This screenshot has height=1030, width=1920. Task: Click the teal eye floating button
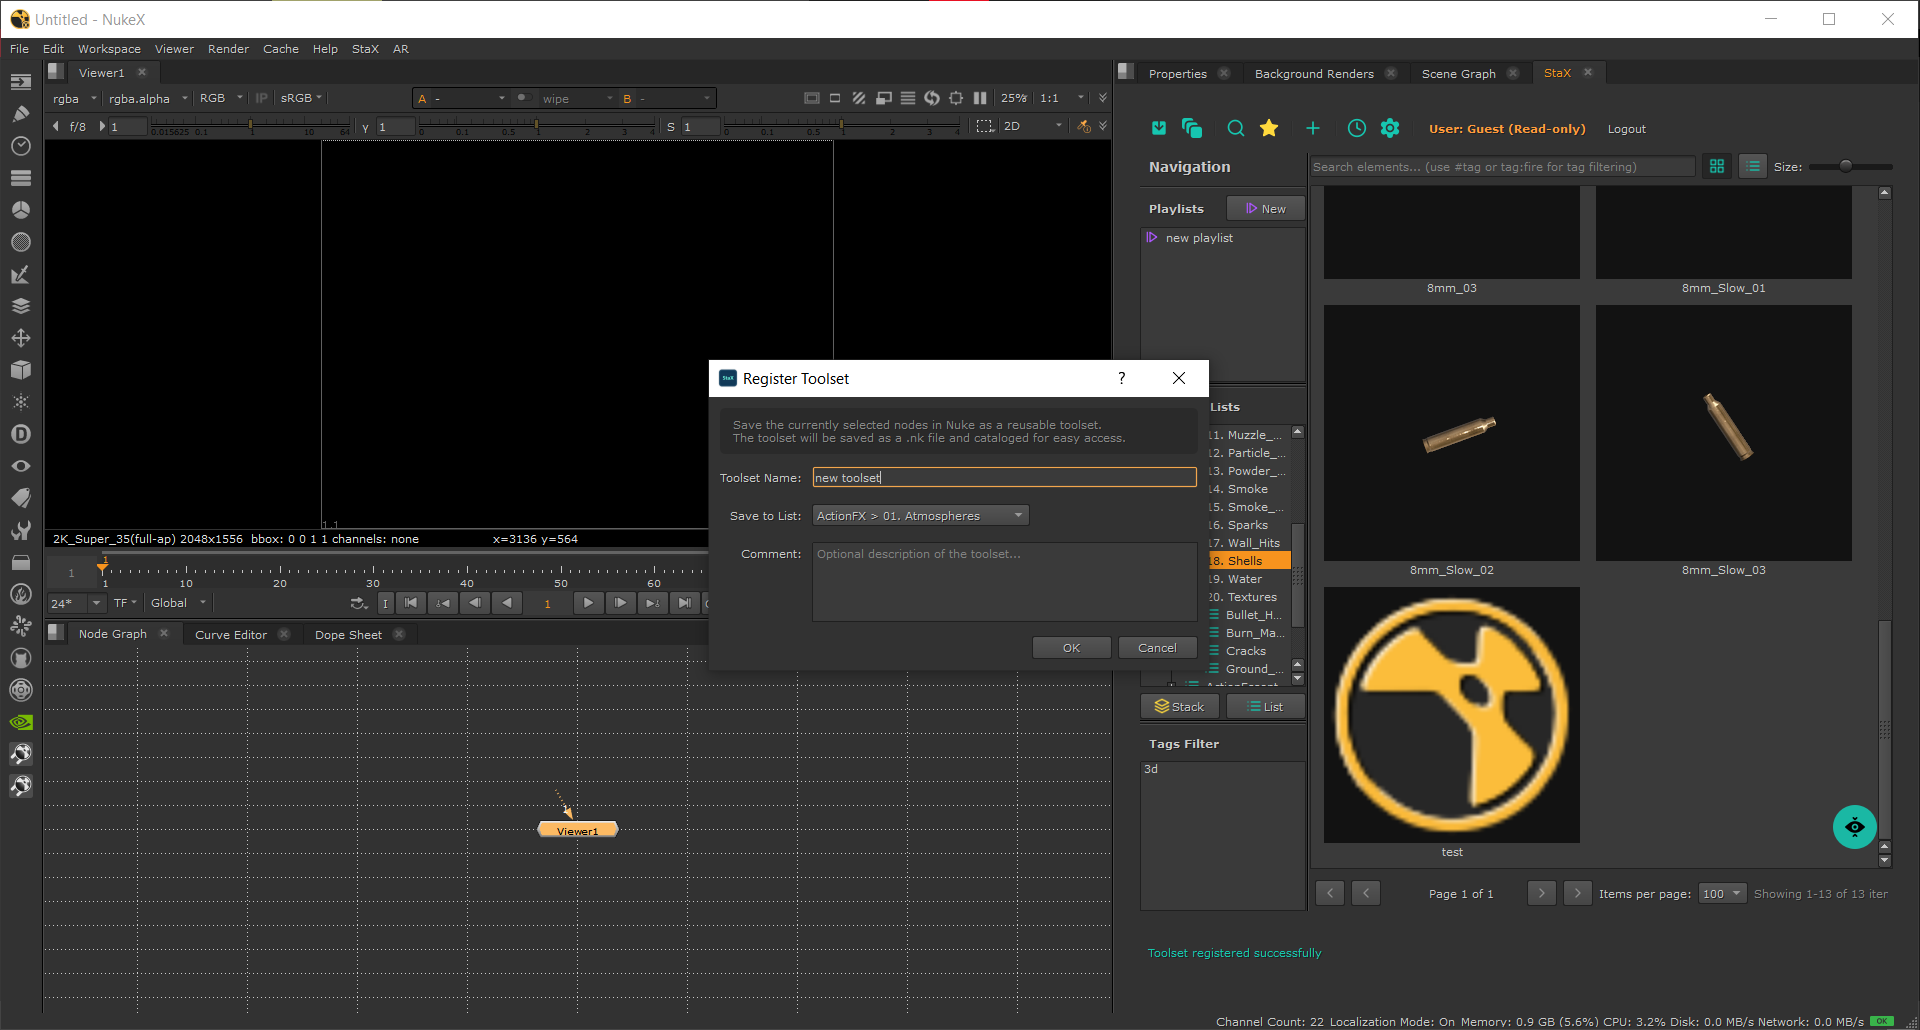tap(1854, 827)
